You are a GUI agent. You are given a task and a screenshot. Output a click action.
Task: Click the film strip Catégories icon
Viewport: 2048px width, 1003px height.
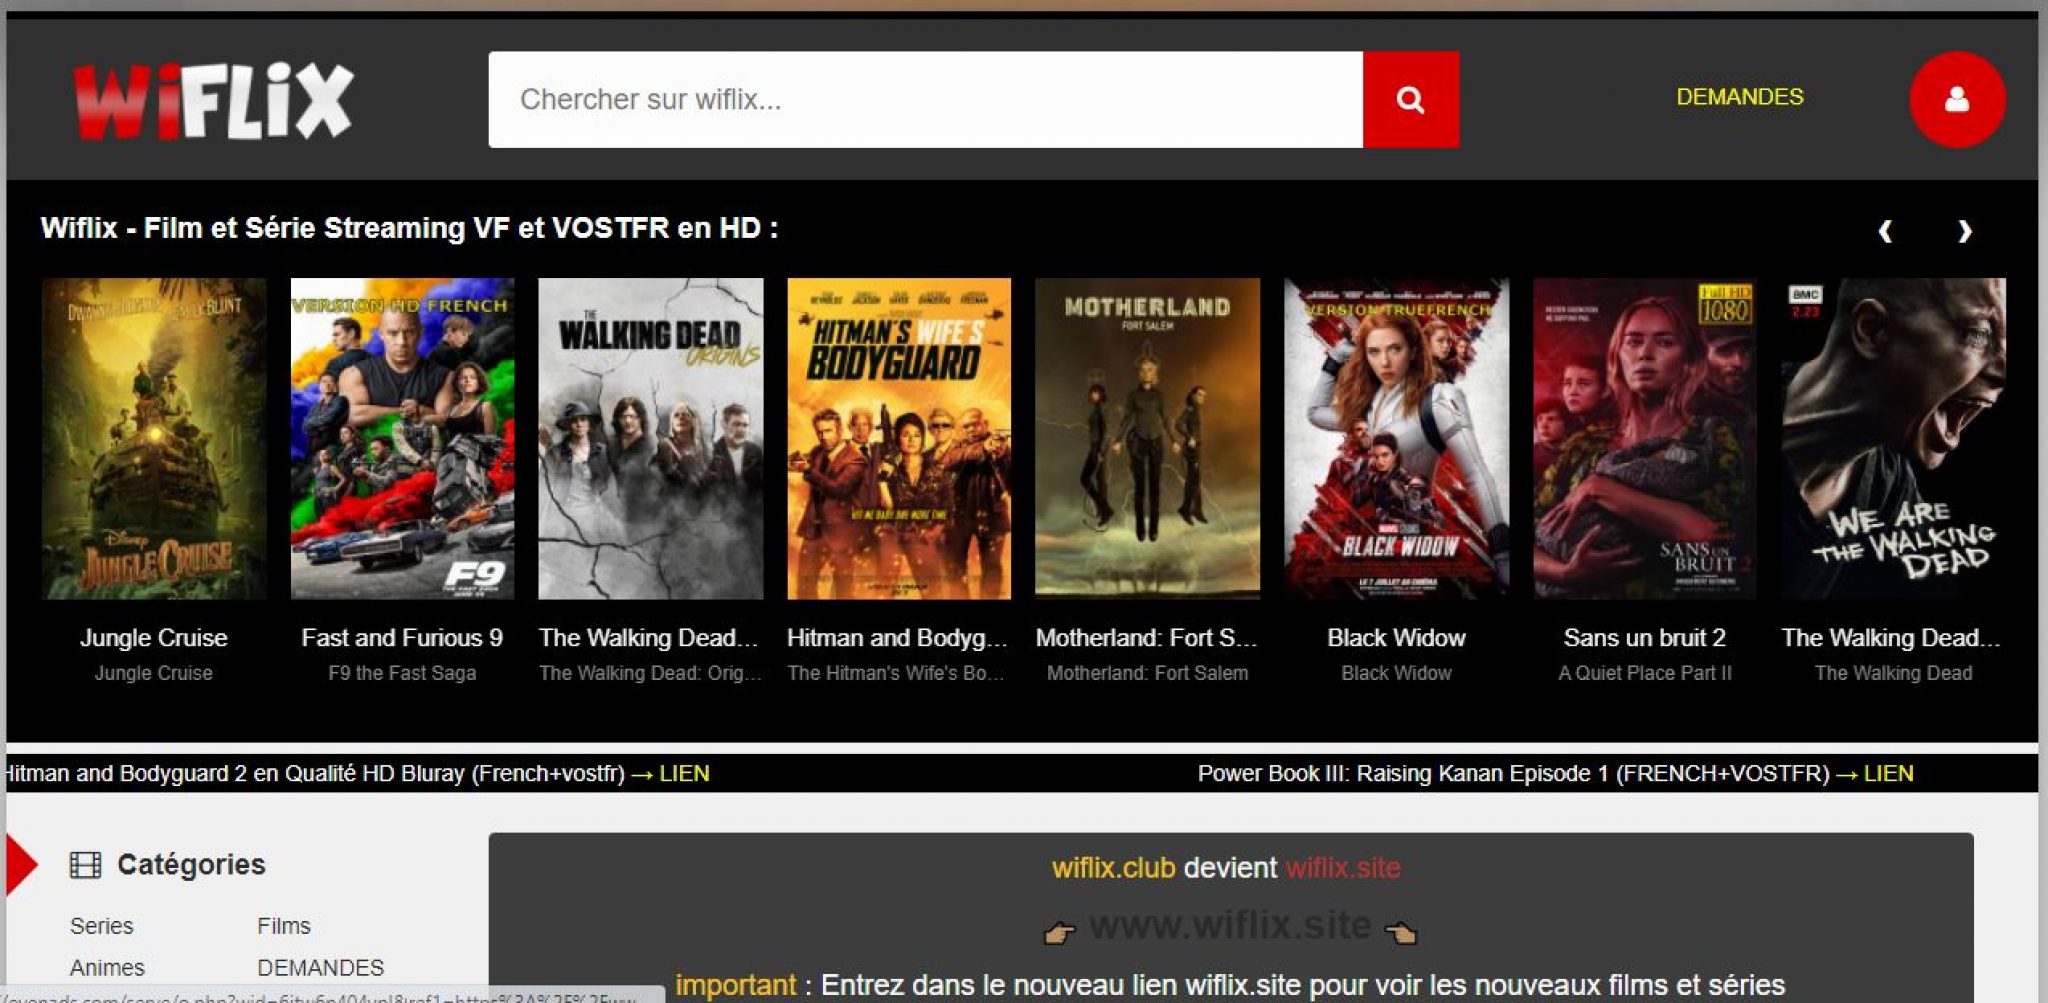click(x=86, y=865)
